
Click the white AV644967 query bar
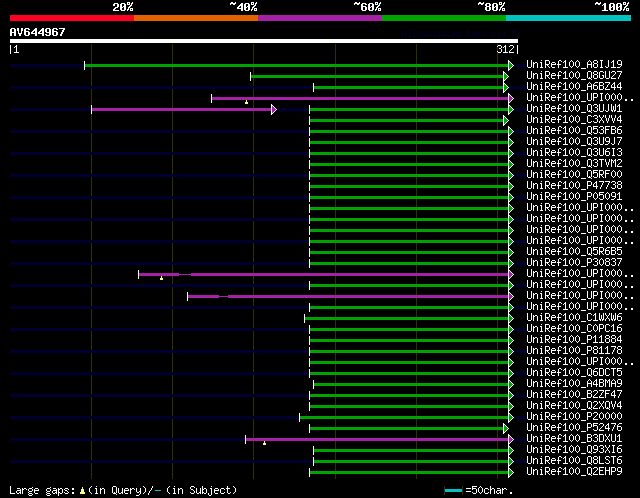[262, 41]
